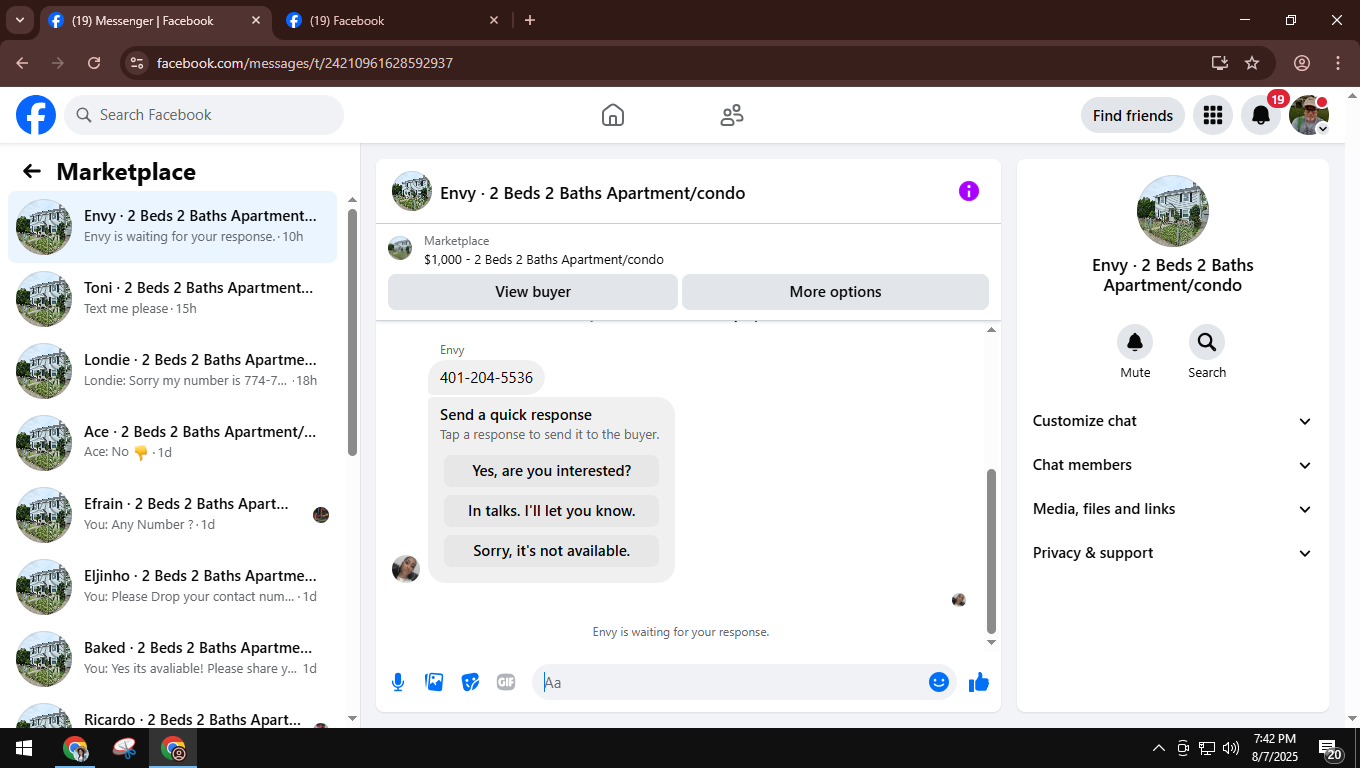Click the Search Facebook input field
This screenshot has width=1360, height=768.
click(204, 115)
